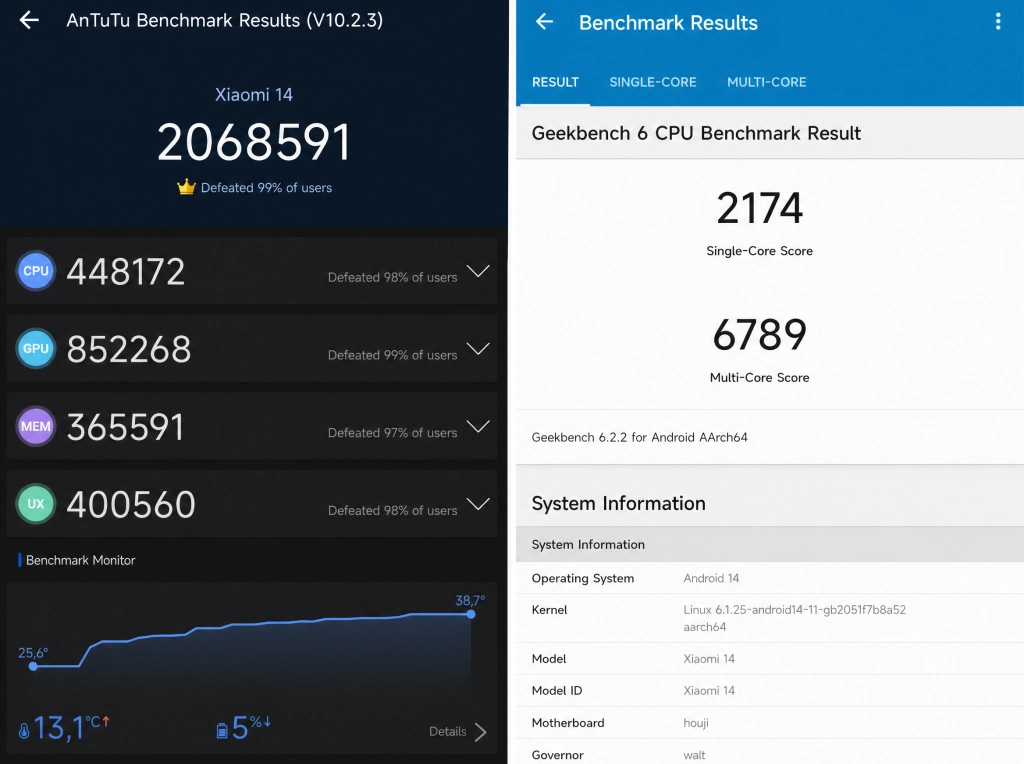The width and height of the screenshot is (1024, 764).
Task: Expand the GPU score 852268 chevron
Action: 478,349
